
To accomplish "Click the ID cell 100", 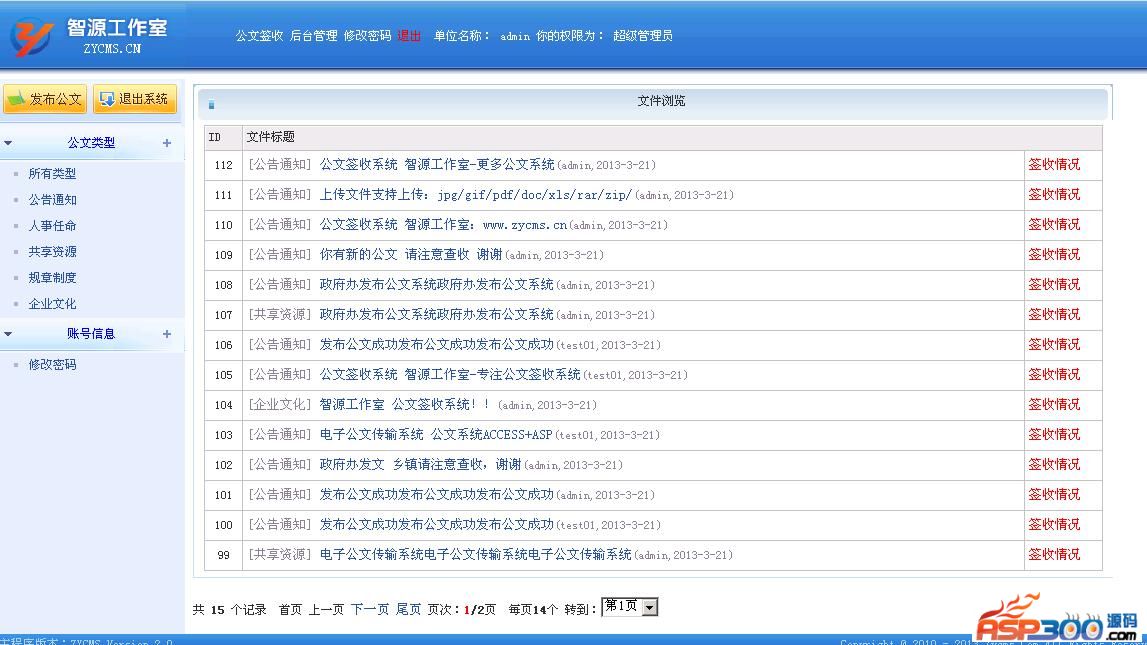I will coord(224,525).
